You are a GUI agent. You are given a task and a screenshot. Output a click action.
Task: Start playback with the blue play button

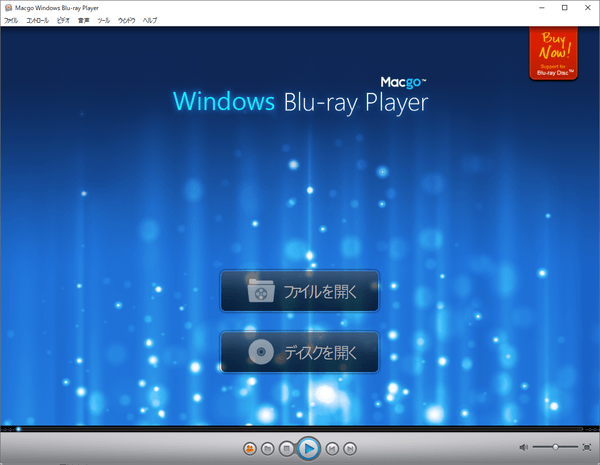coord(308,448)
